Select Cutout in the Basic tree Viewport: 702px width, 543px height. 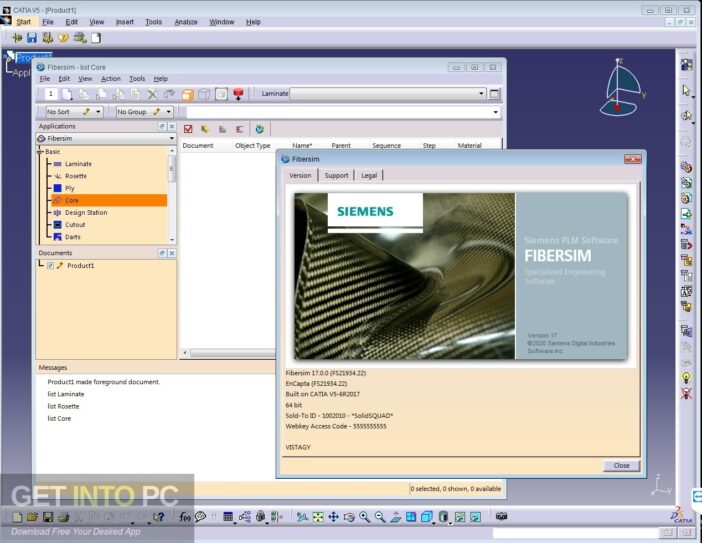click(75, 225)
